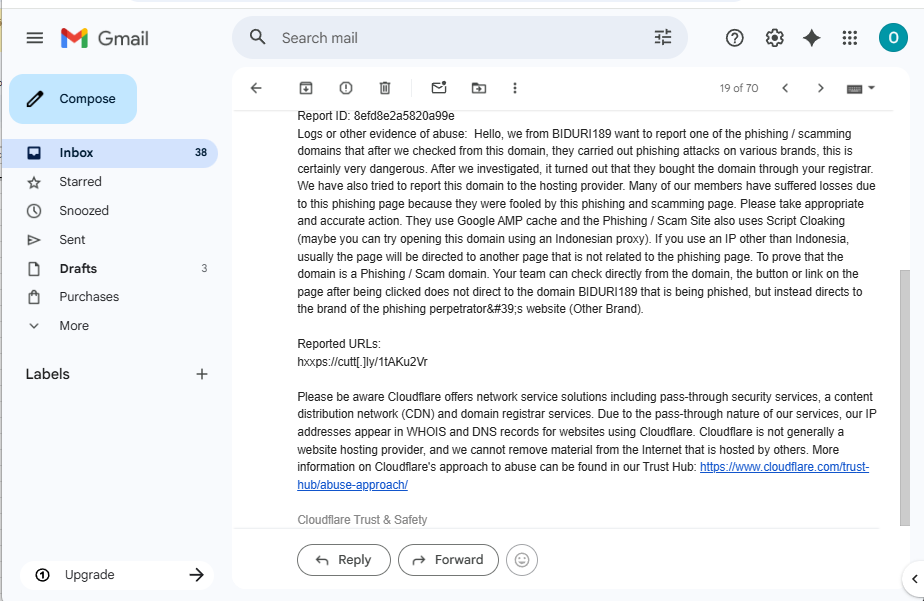Click the Gmail logo

pyautogui.click(x=104, y=38)
